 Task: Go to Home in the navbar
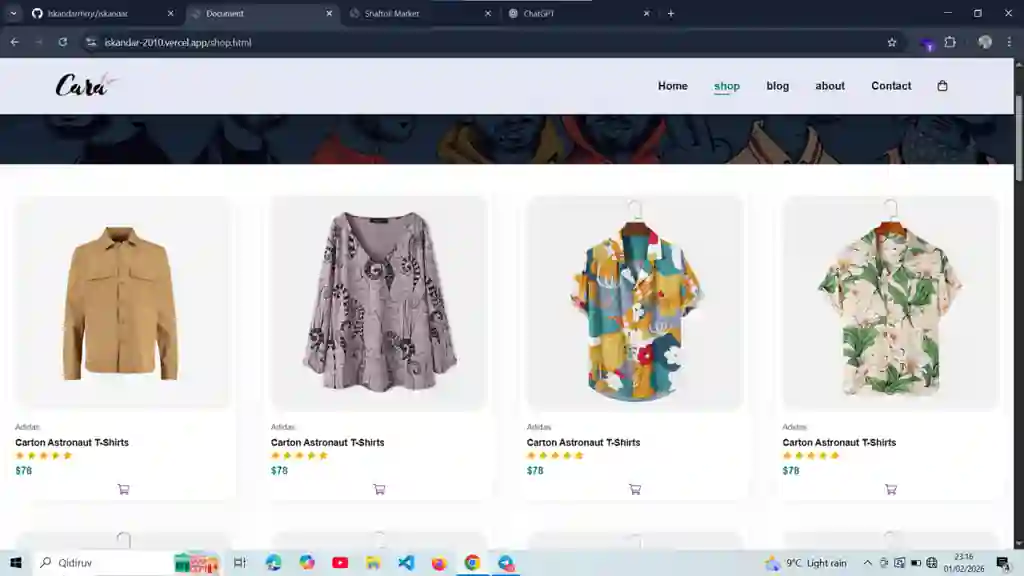[673, 86]
